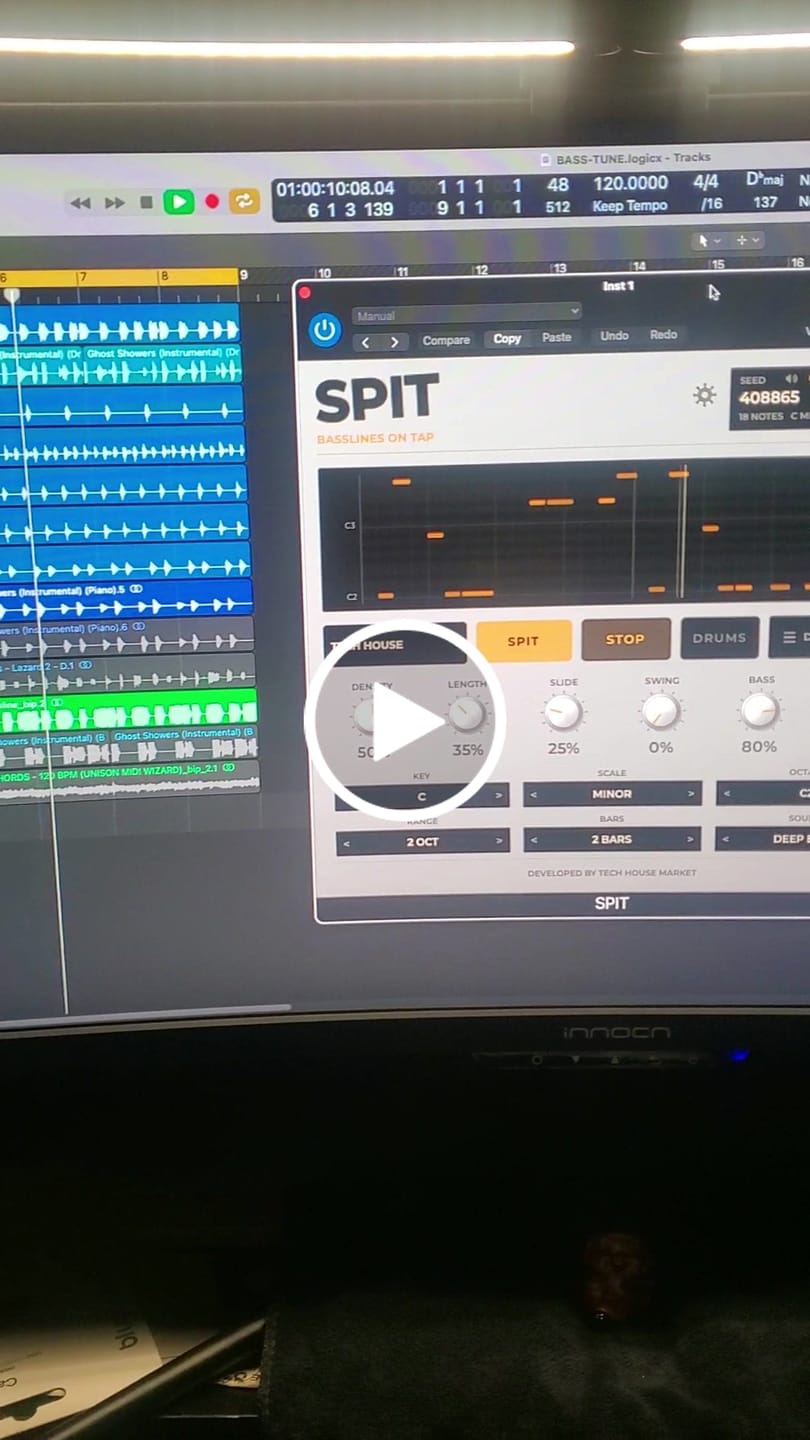
Task: Click the red record transport button
Action: (x=212, y=201)
